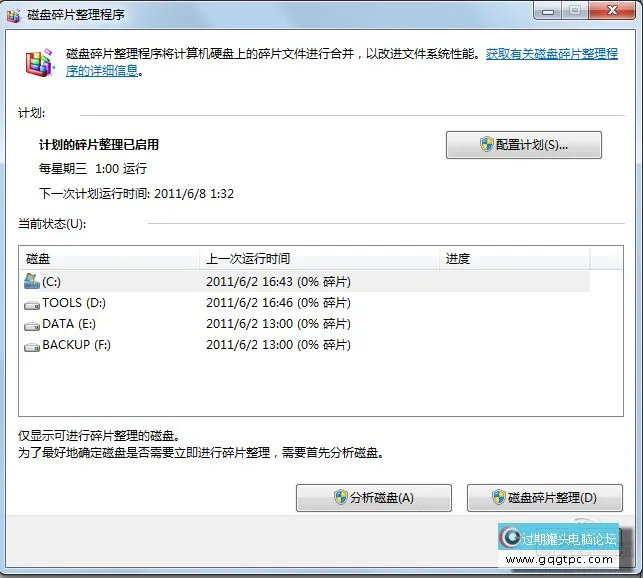Start 分析磁盘(A) disk analysis

(374, 498)
